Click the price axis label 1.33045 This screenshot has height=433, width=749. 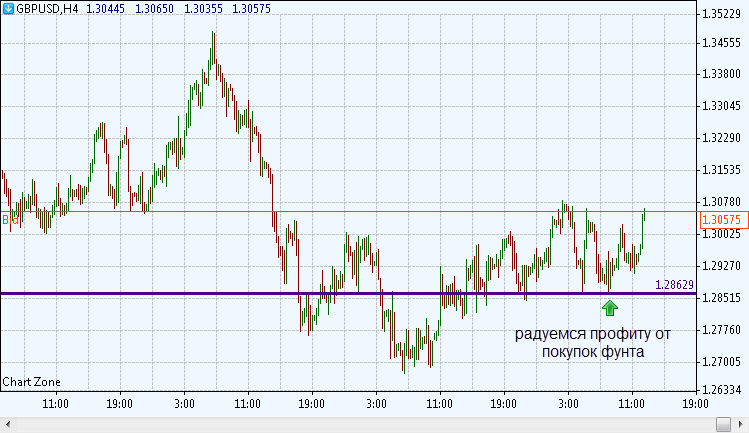(x=722, y=106)
